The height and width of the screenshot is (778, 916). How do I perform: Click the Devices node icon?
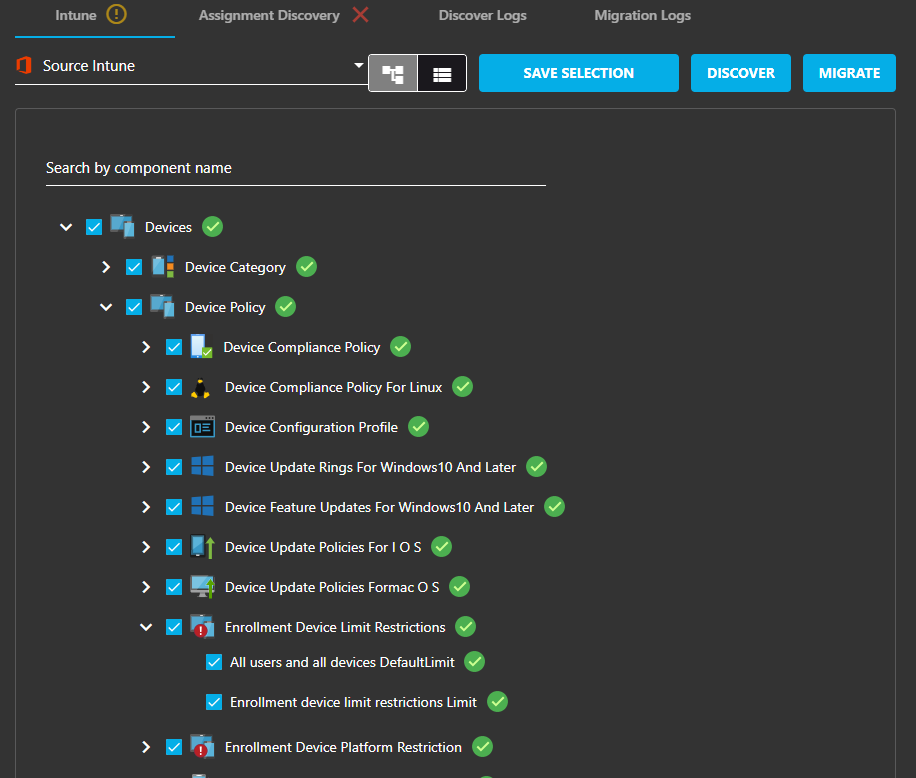(123, 227)
